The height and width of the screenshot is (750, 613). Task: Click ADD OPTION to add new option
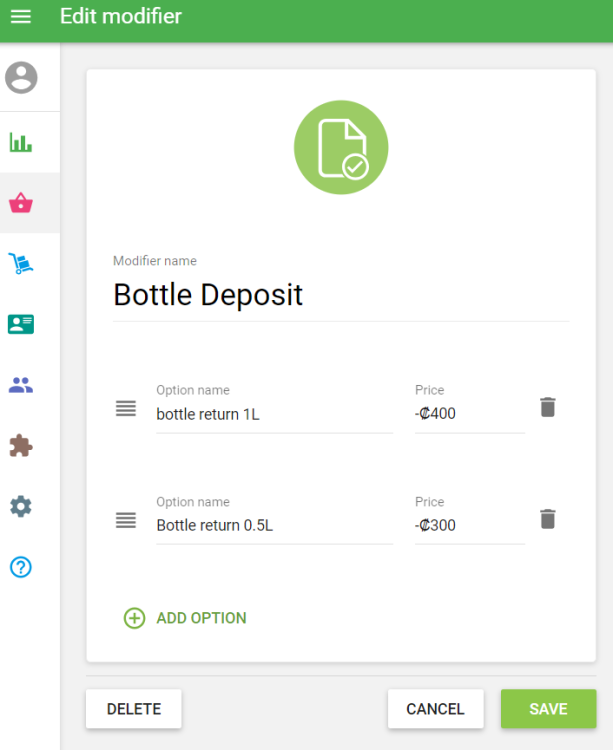186,618
